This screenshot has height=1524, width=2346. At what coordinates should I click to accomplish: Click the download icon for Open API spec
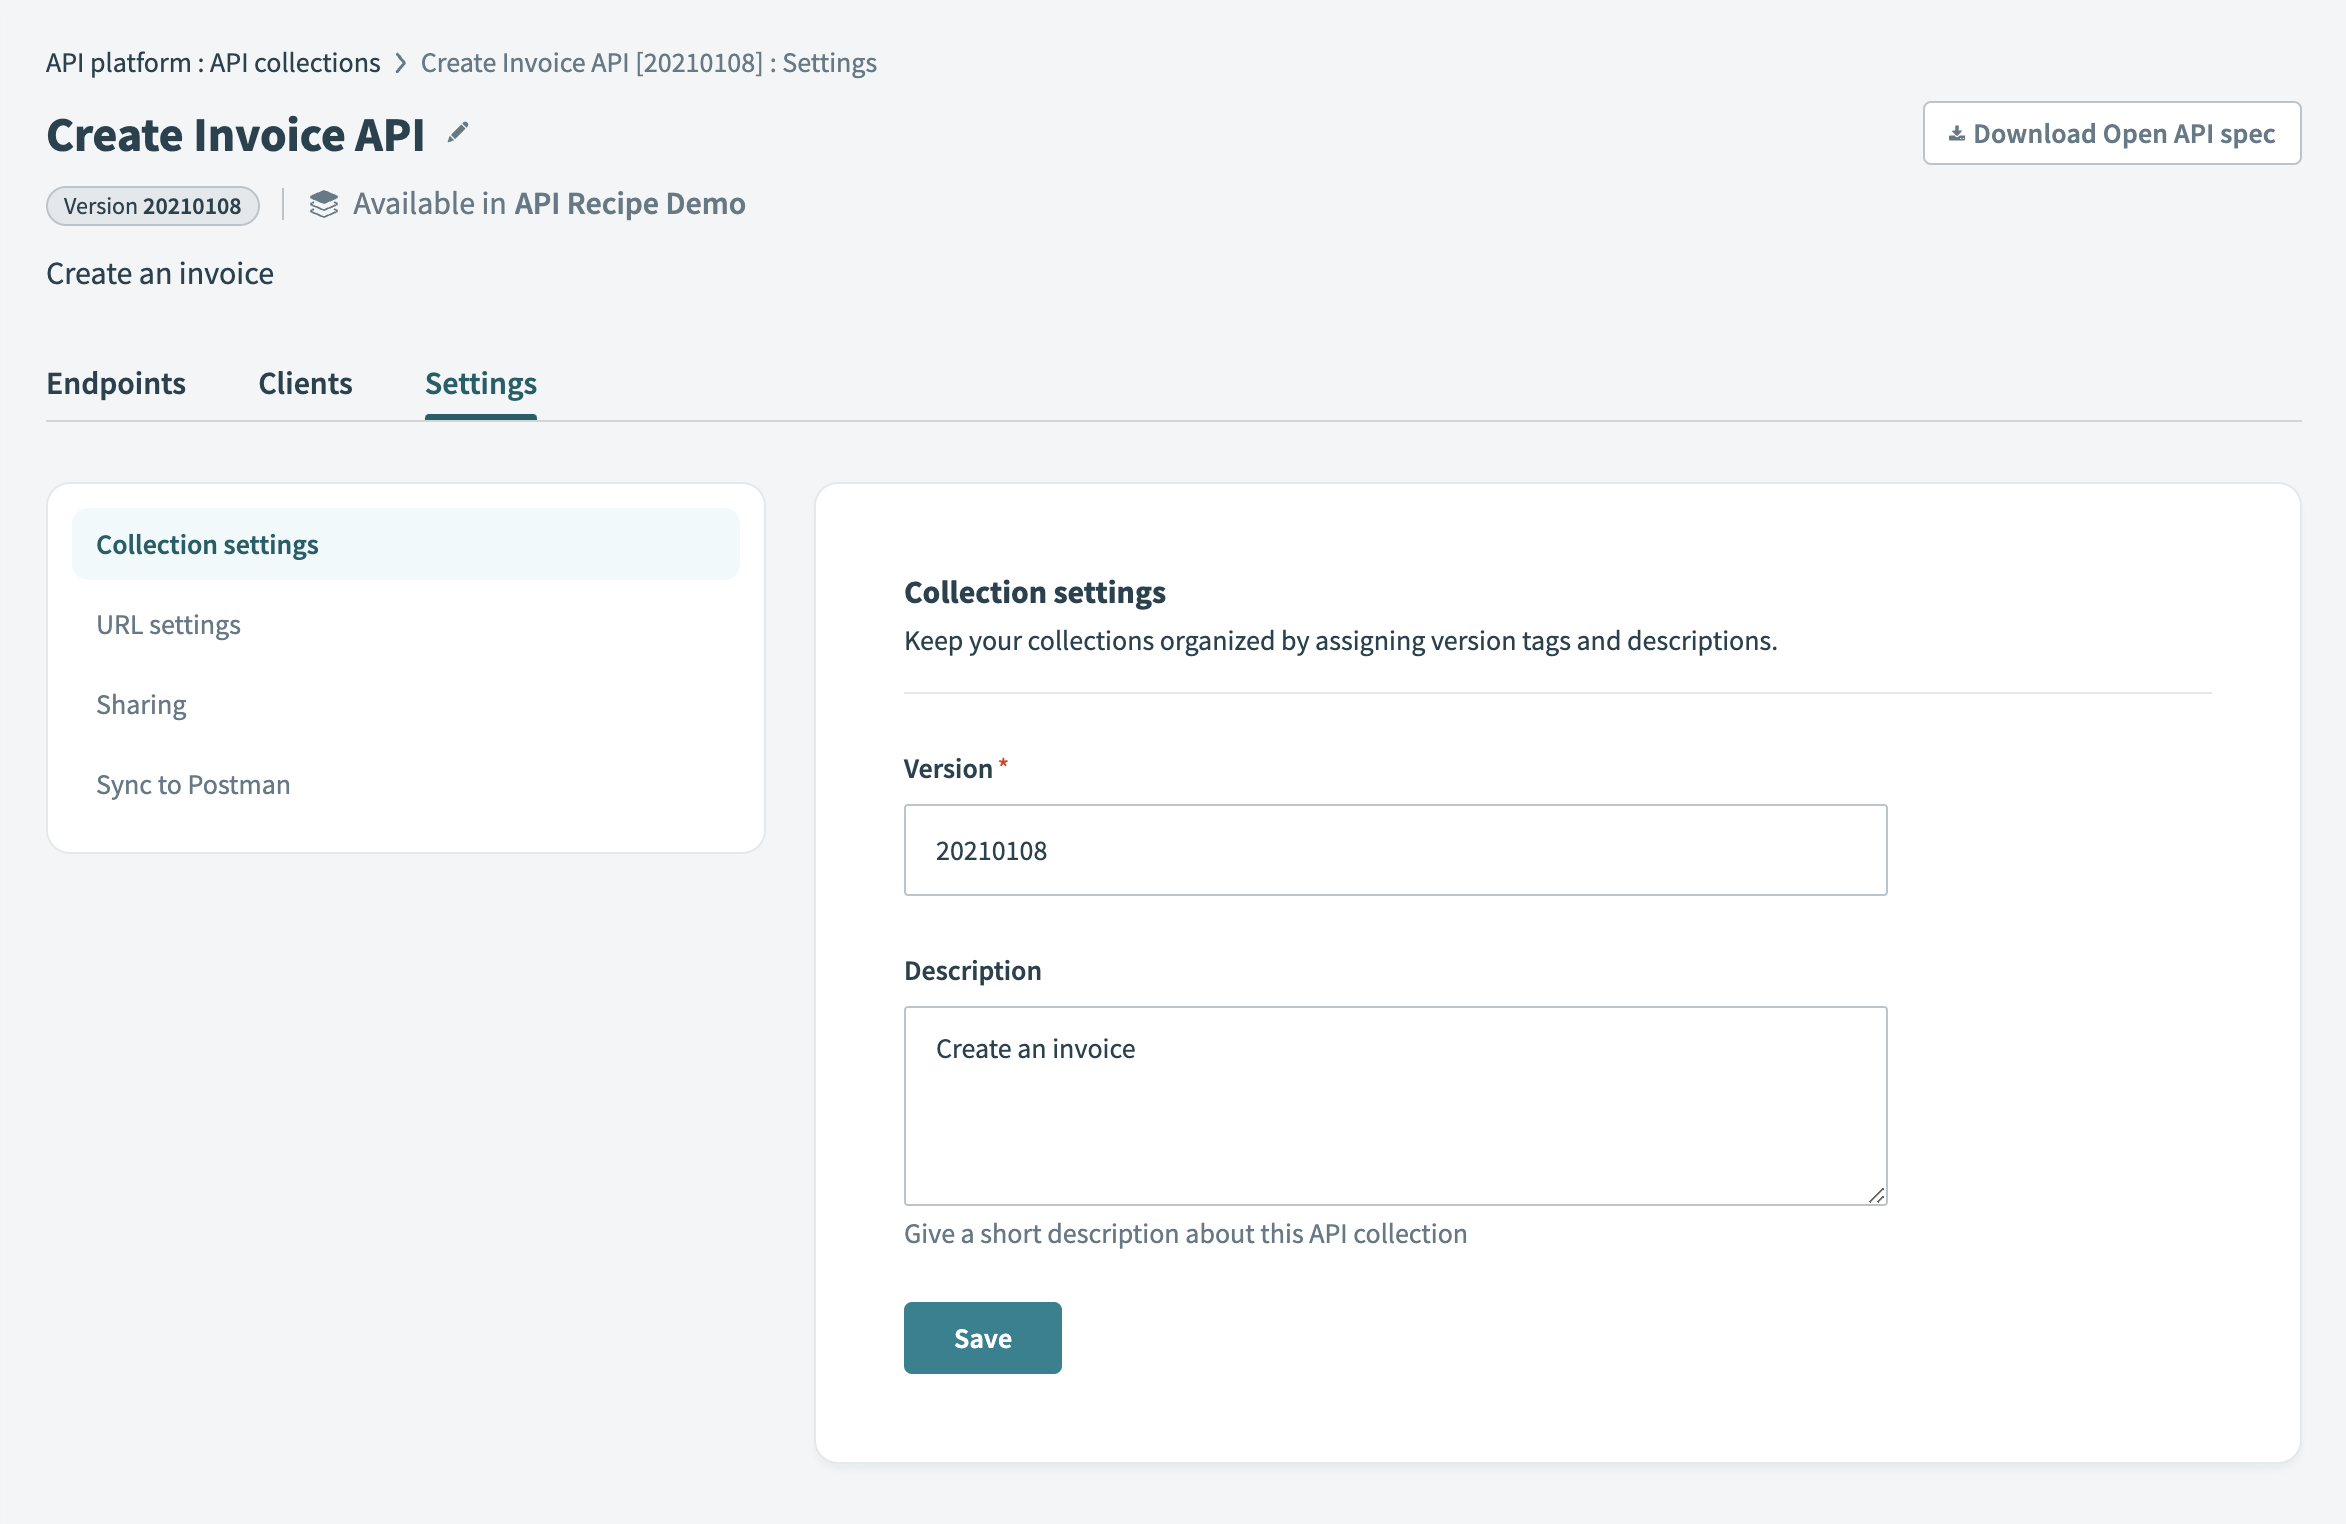(x=1954, y=132)
